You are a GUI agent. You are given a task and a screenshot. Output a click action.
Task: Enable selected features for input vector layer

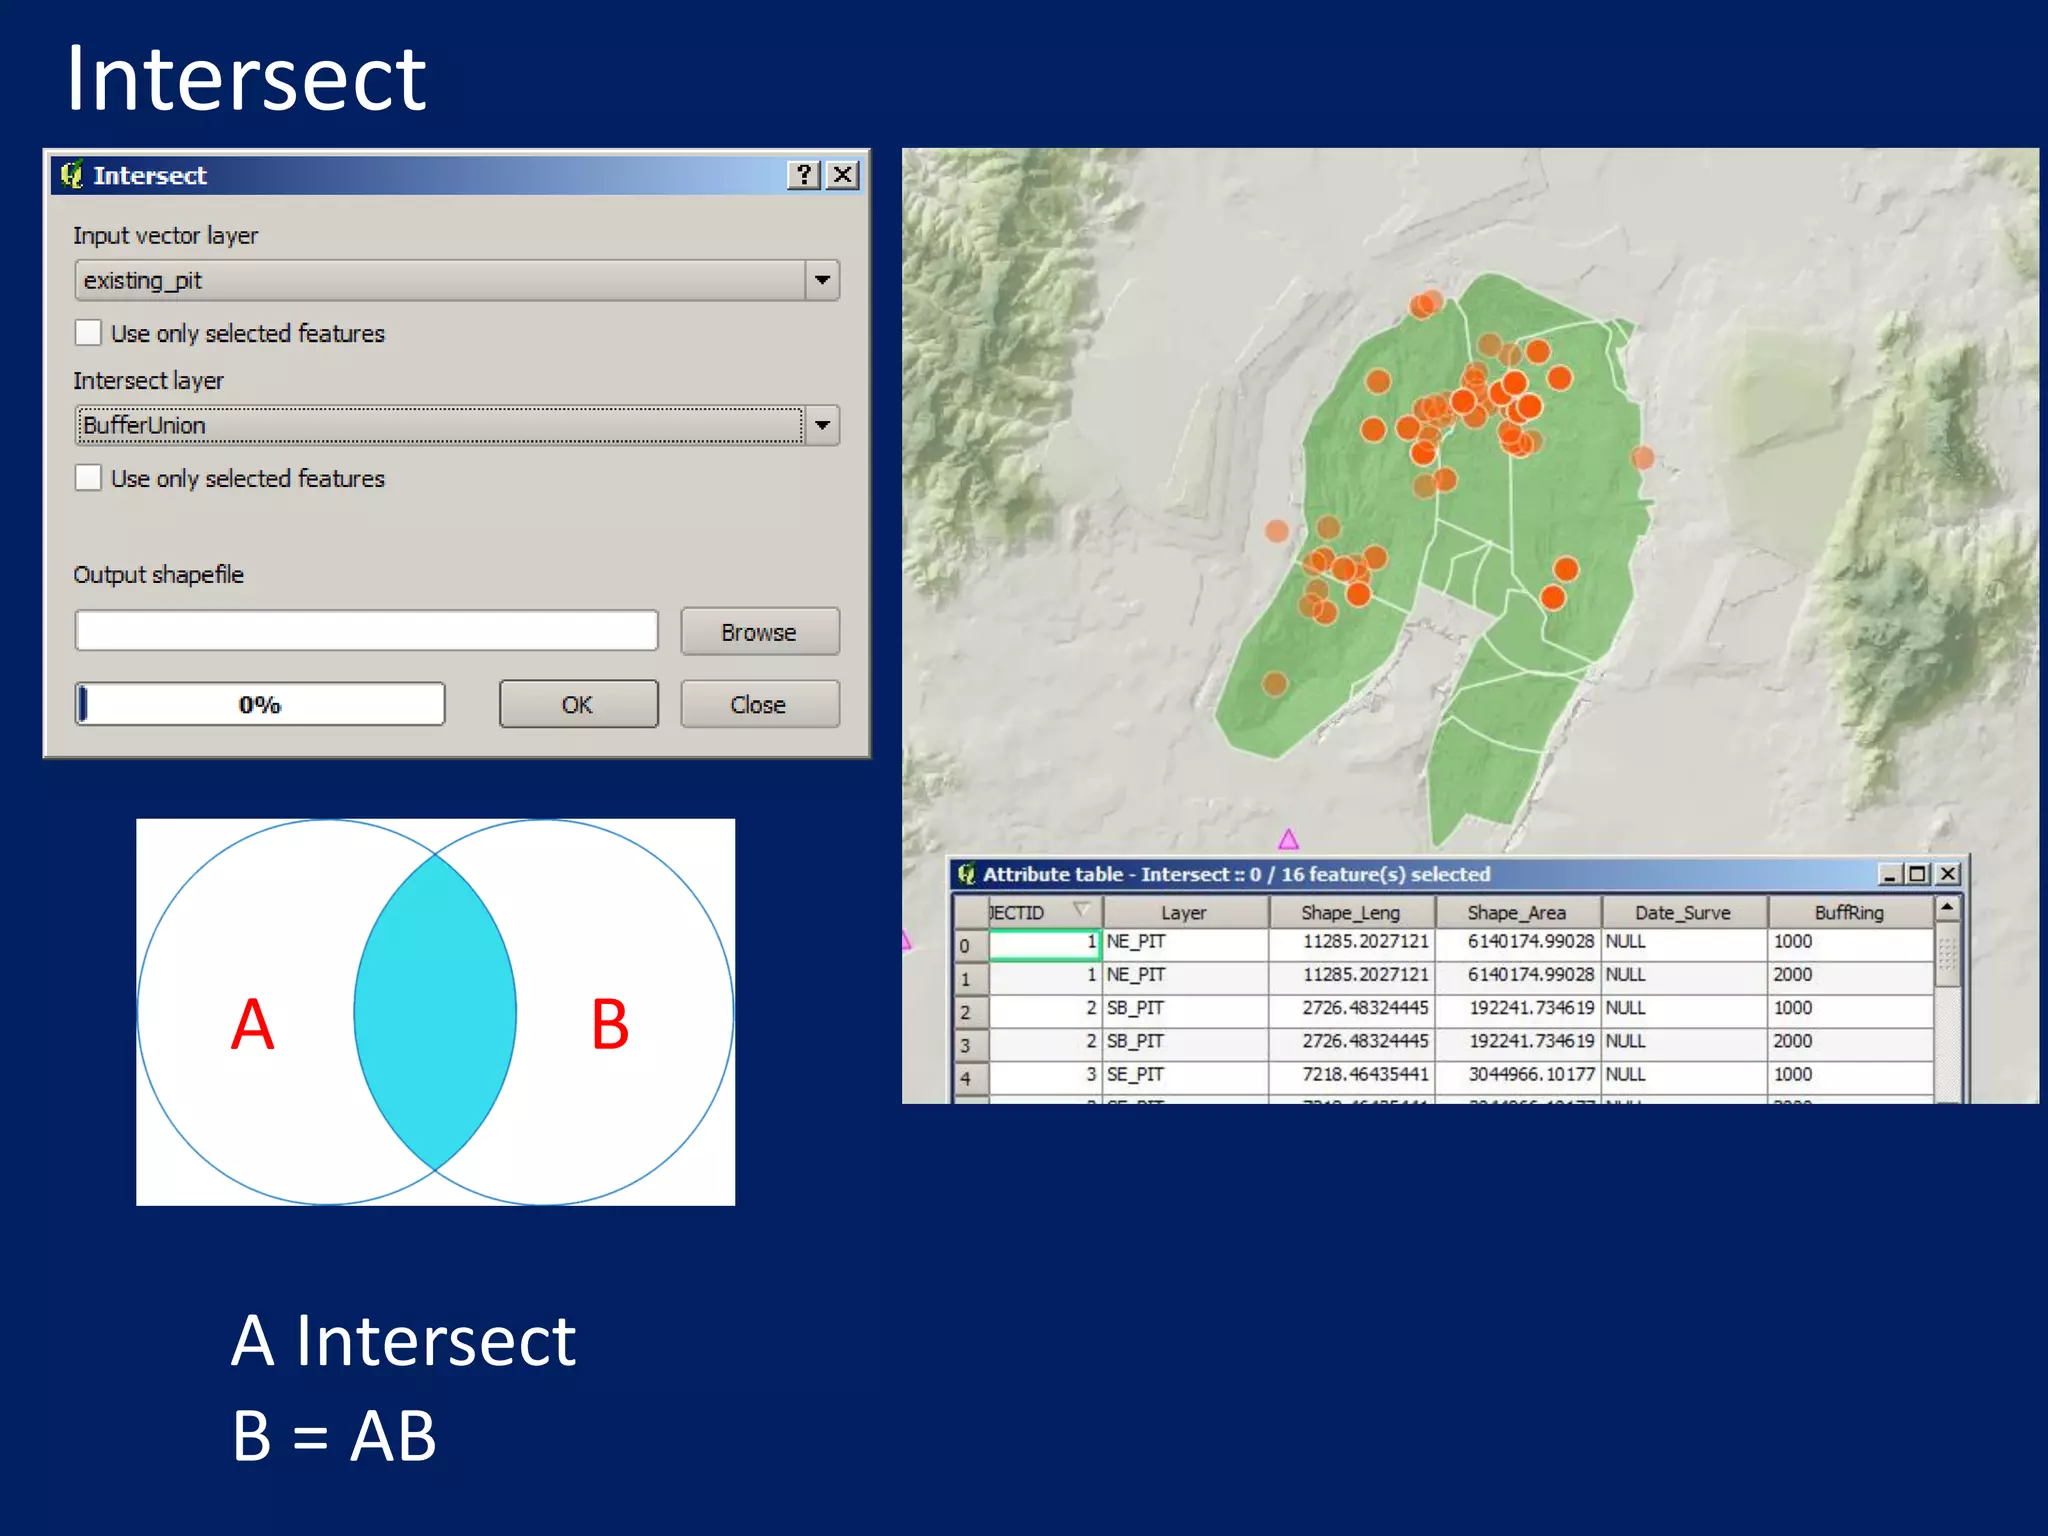(89, 333)
